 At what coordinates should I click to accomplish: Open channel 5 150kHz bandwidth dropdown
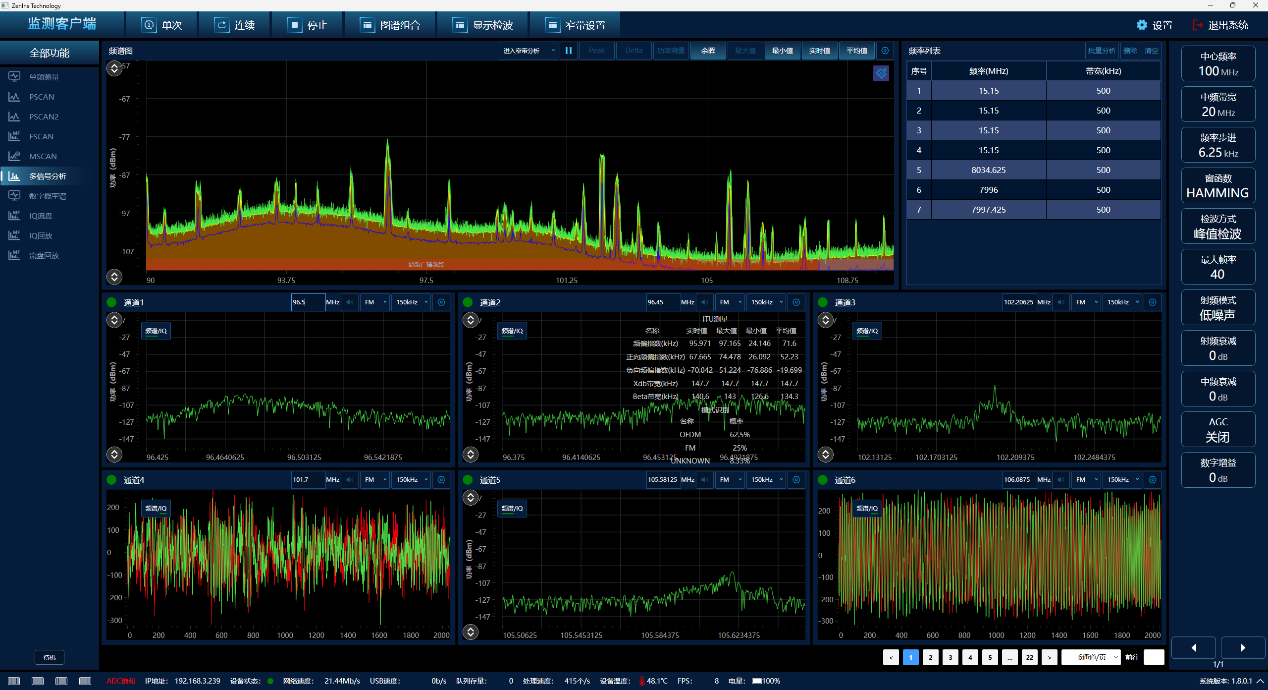767,480
